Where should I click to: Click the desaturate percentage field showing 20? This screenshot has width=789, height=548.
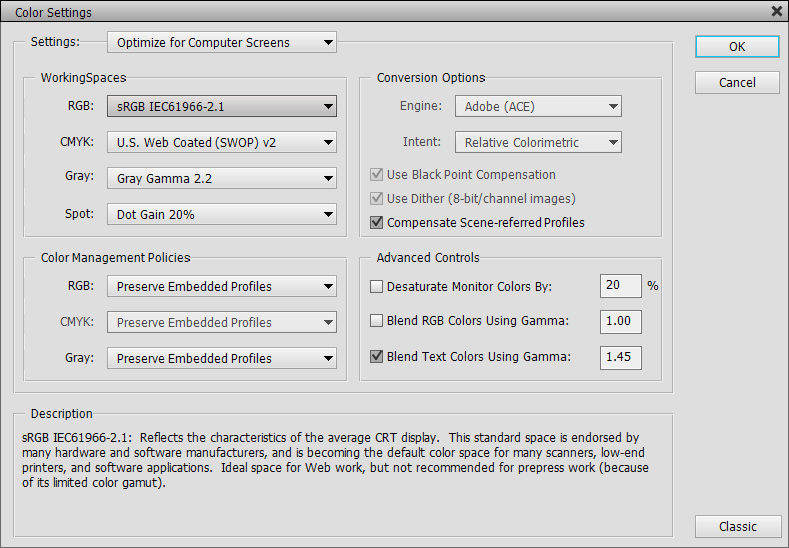coord(620,286)
